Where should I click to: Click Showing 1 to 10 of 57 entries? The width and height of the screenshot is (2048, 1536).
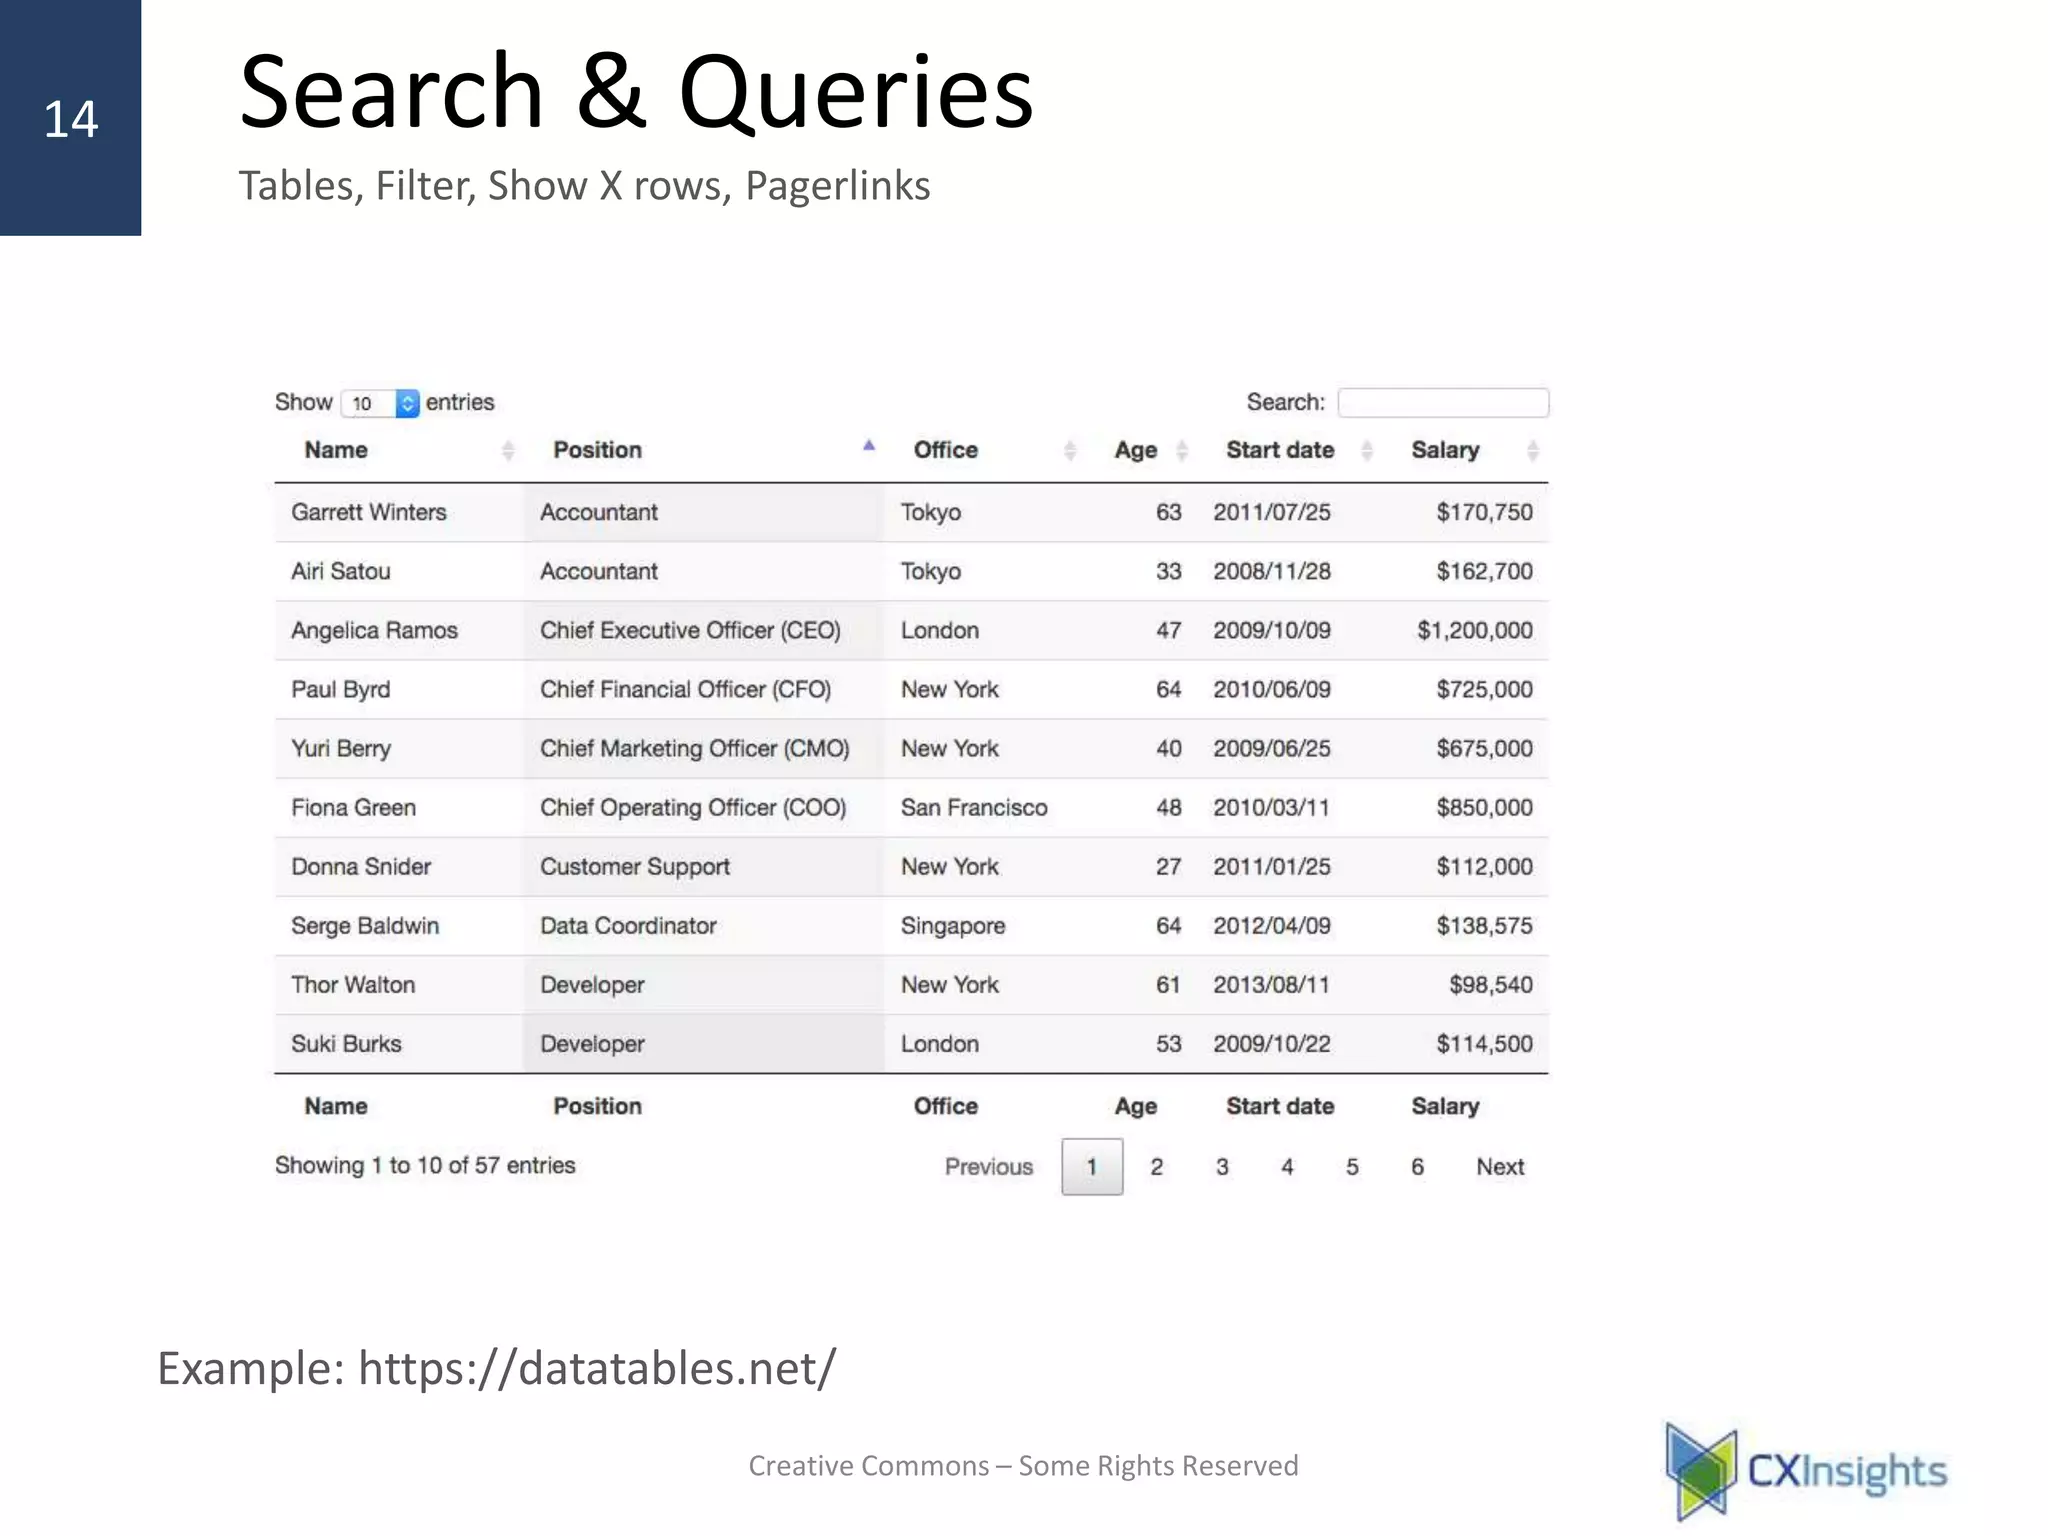coord(425,1166)
